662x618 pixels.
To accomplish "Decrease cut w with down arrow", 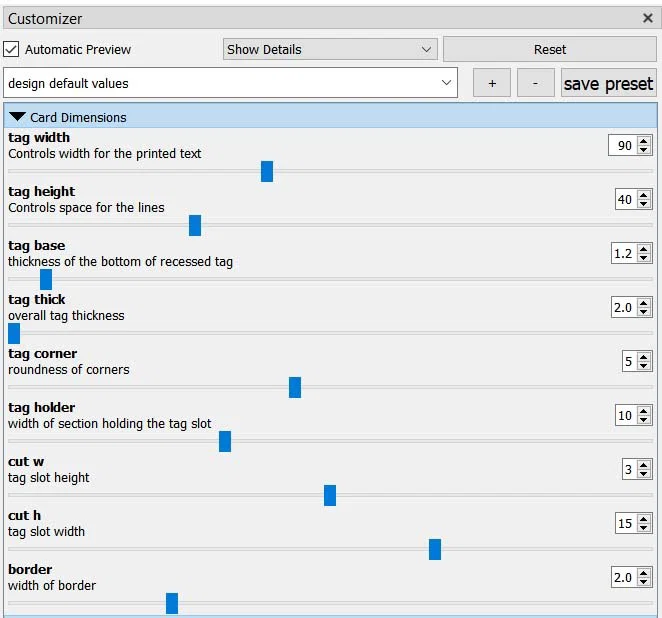I will pos(643,474).
